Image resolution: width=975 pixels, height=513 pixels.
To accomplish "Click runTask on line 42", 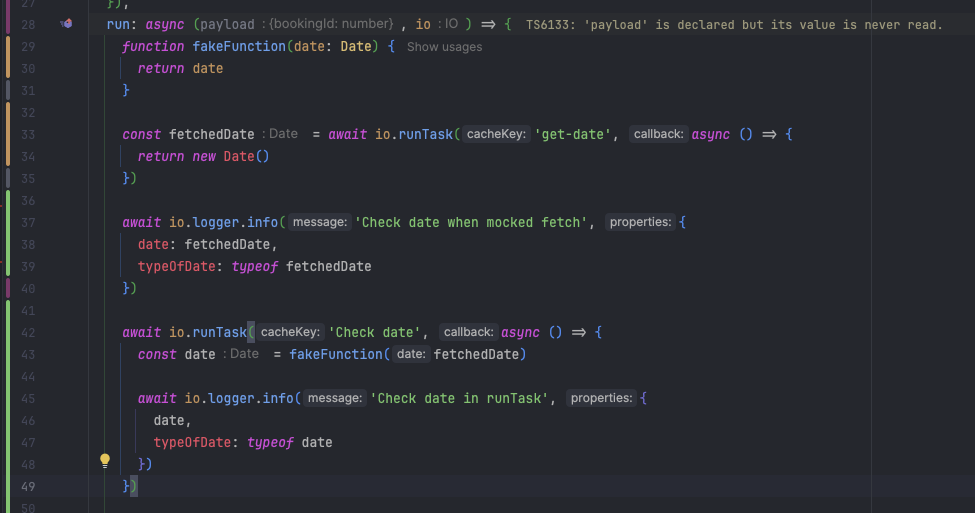I will 219,333.
